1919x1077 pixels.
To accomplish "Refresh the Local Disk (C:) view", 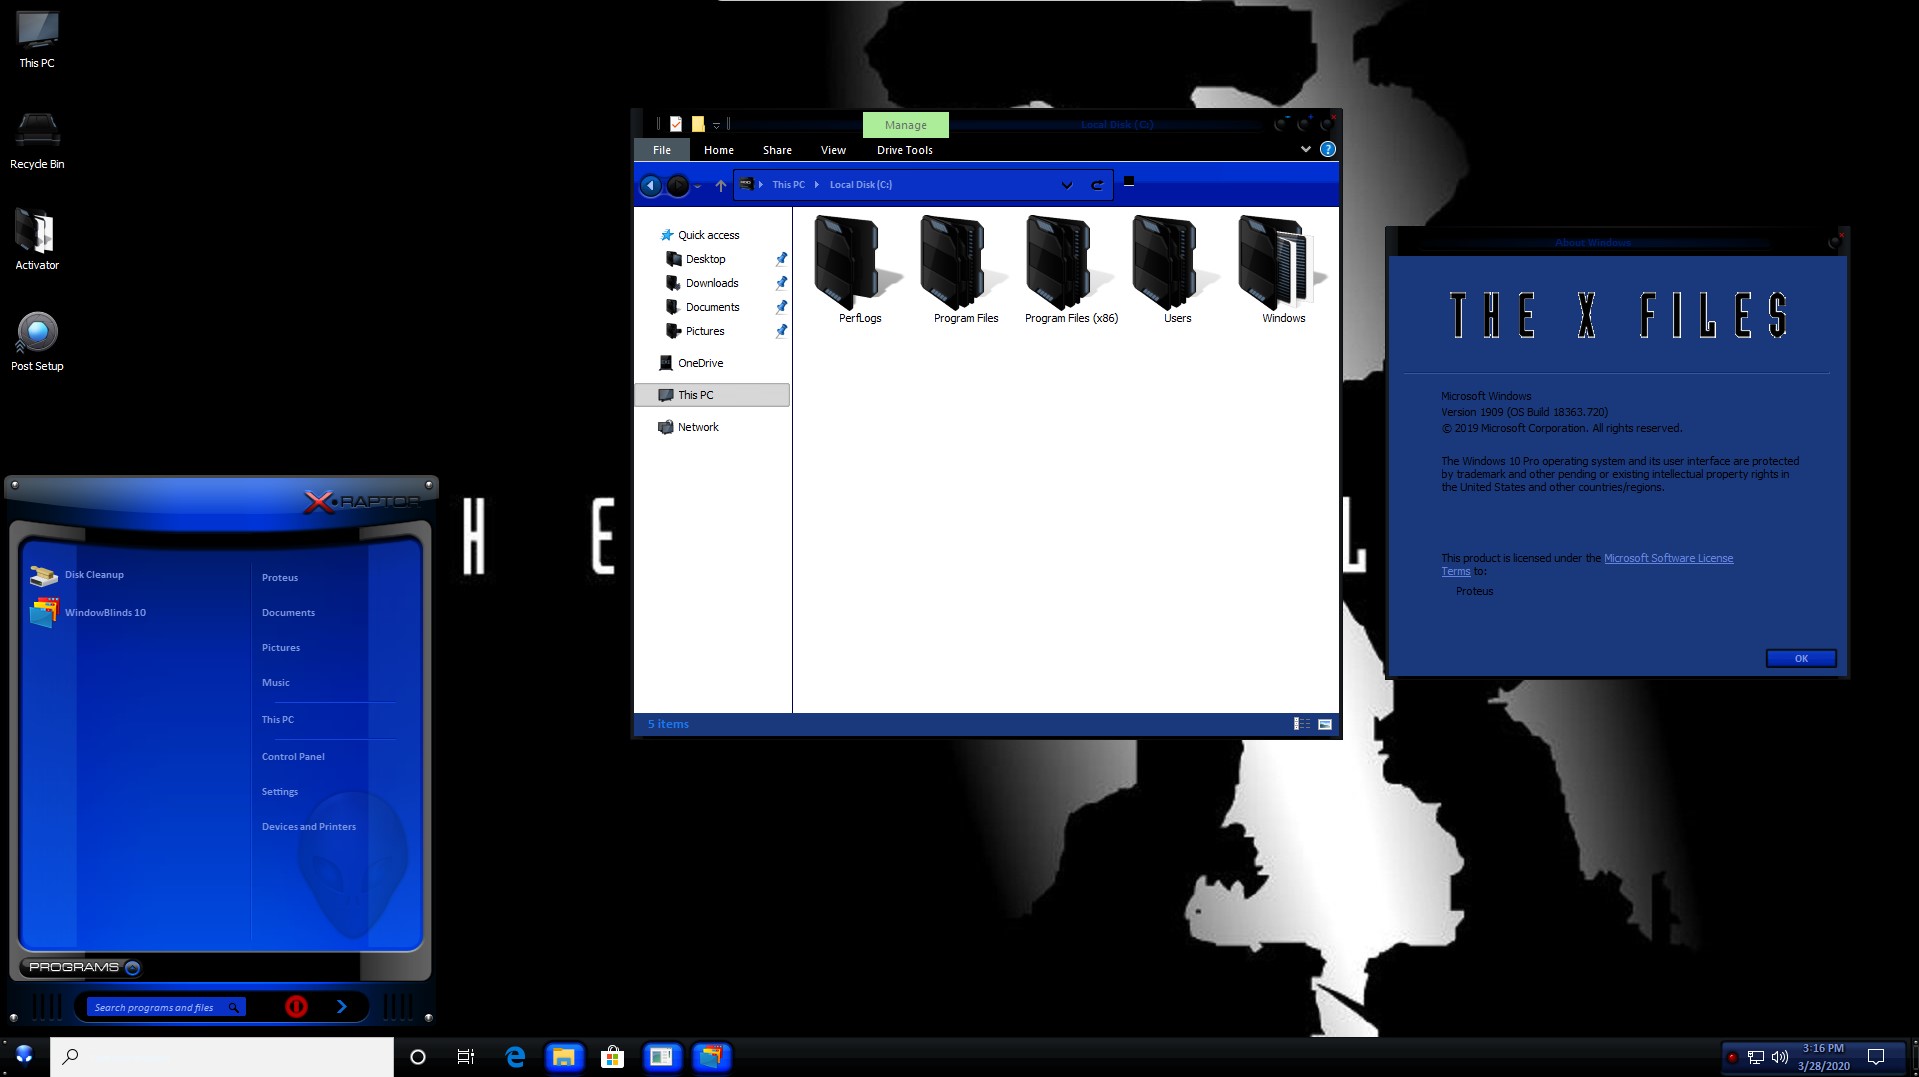I will (1097, 185).
